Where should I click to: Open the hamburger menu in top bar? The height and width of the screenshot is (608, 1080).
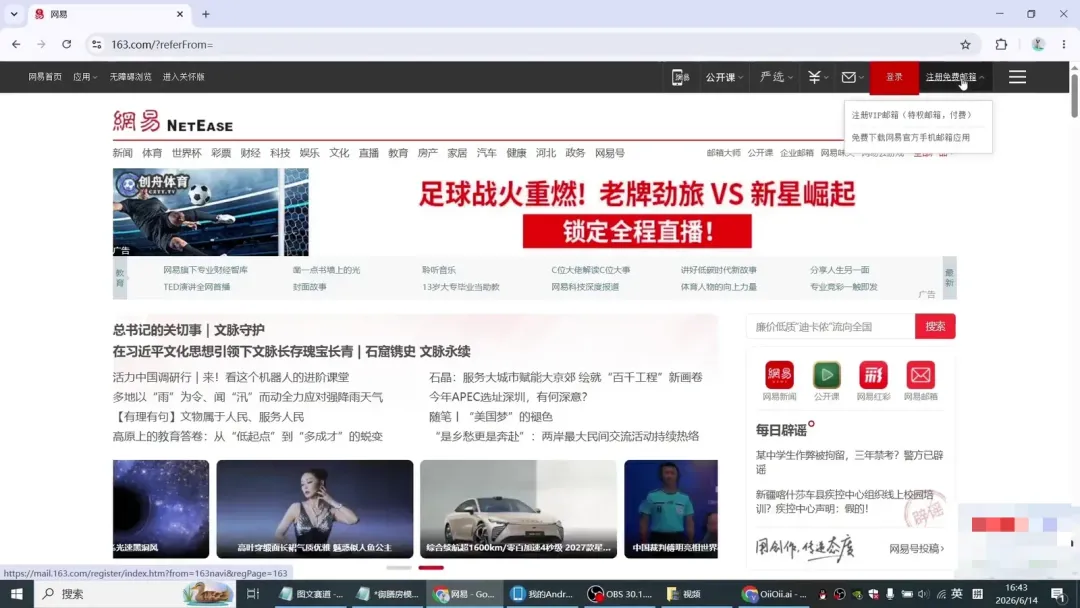[x=1017, y=77]
